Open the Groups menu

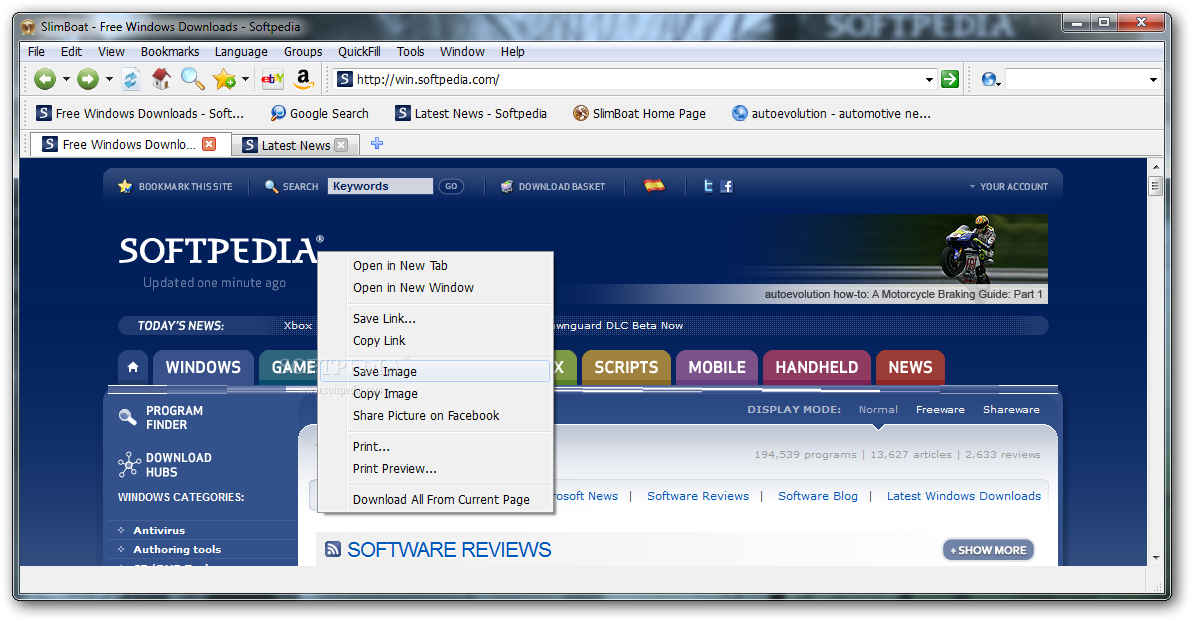pos(303,52)
